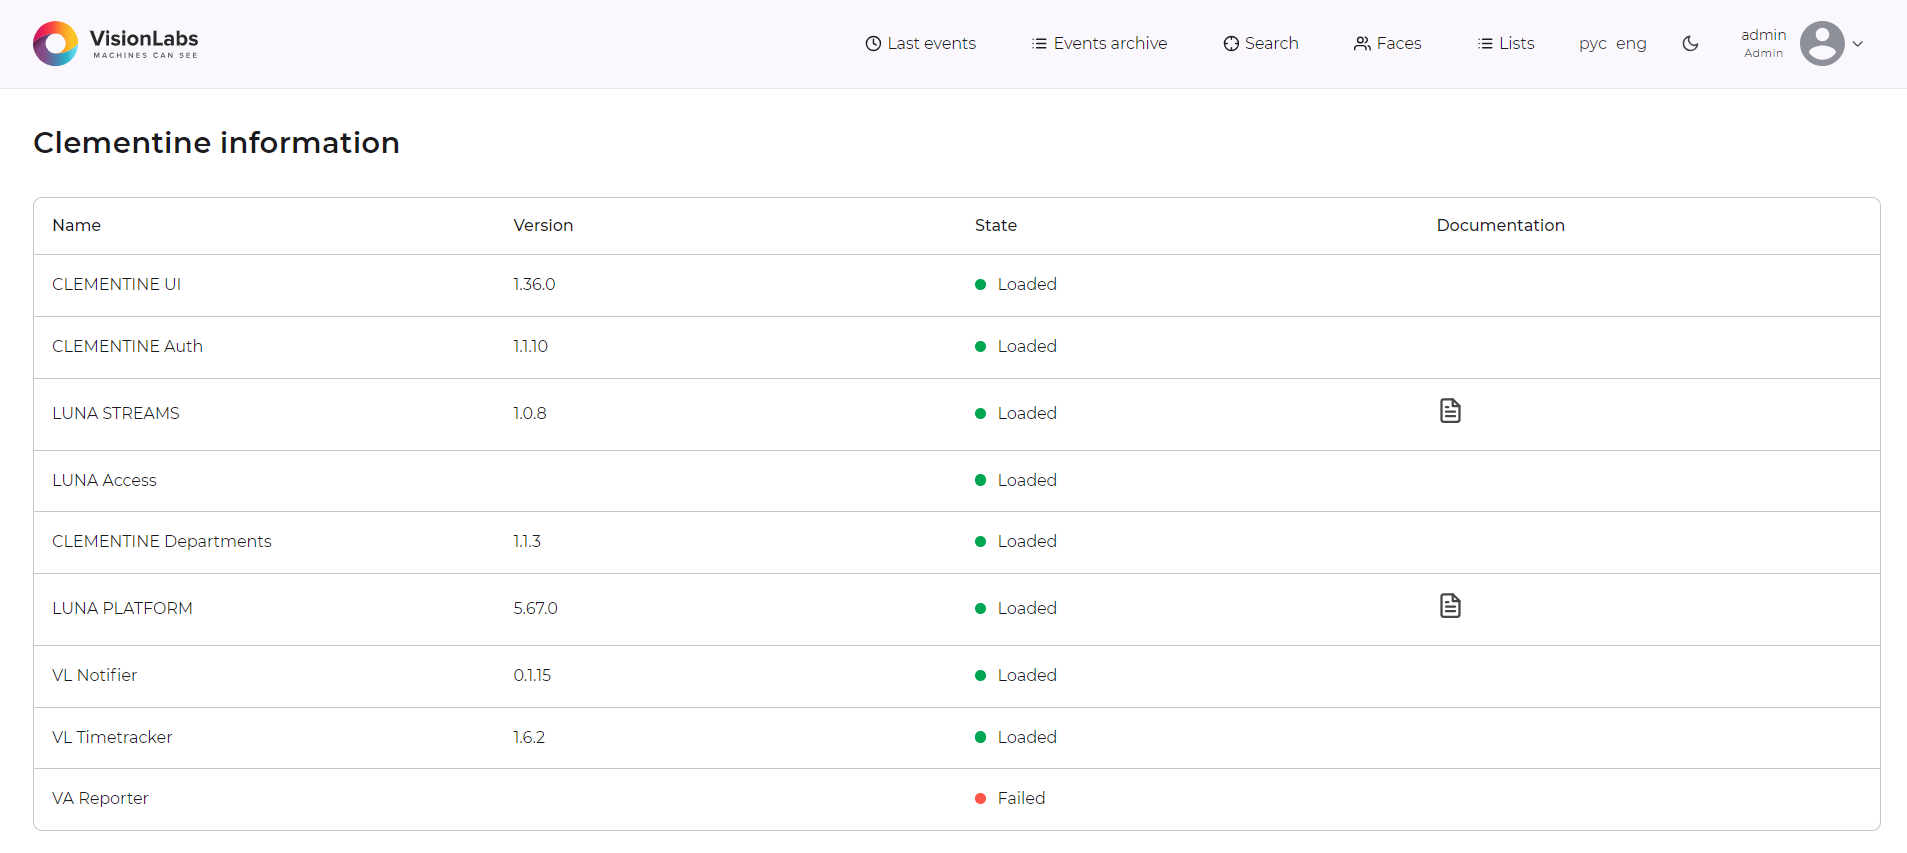Open the Lists section
1907x853 pixels.
click(1505, 44)
